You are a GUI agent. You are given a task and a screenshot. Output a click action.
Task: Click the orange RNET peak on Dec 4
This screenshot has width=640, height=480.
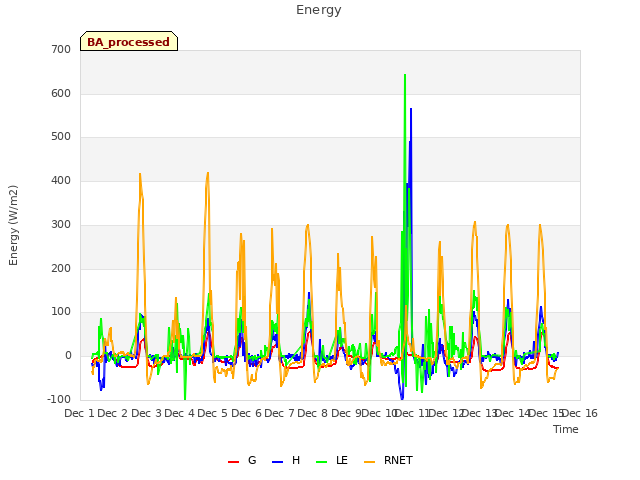tap(208, 173)
